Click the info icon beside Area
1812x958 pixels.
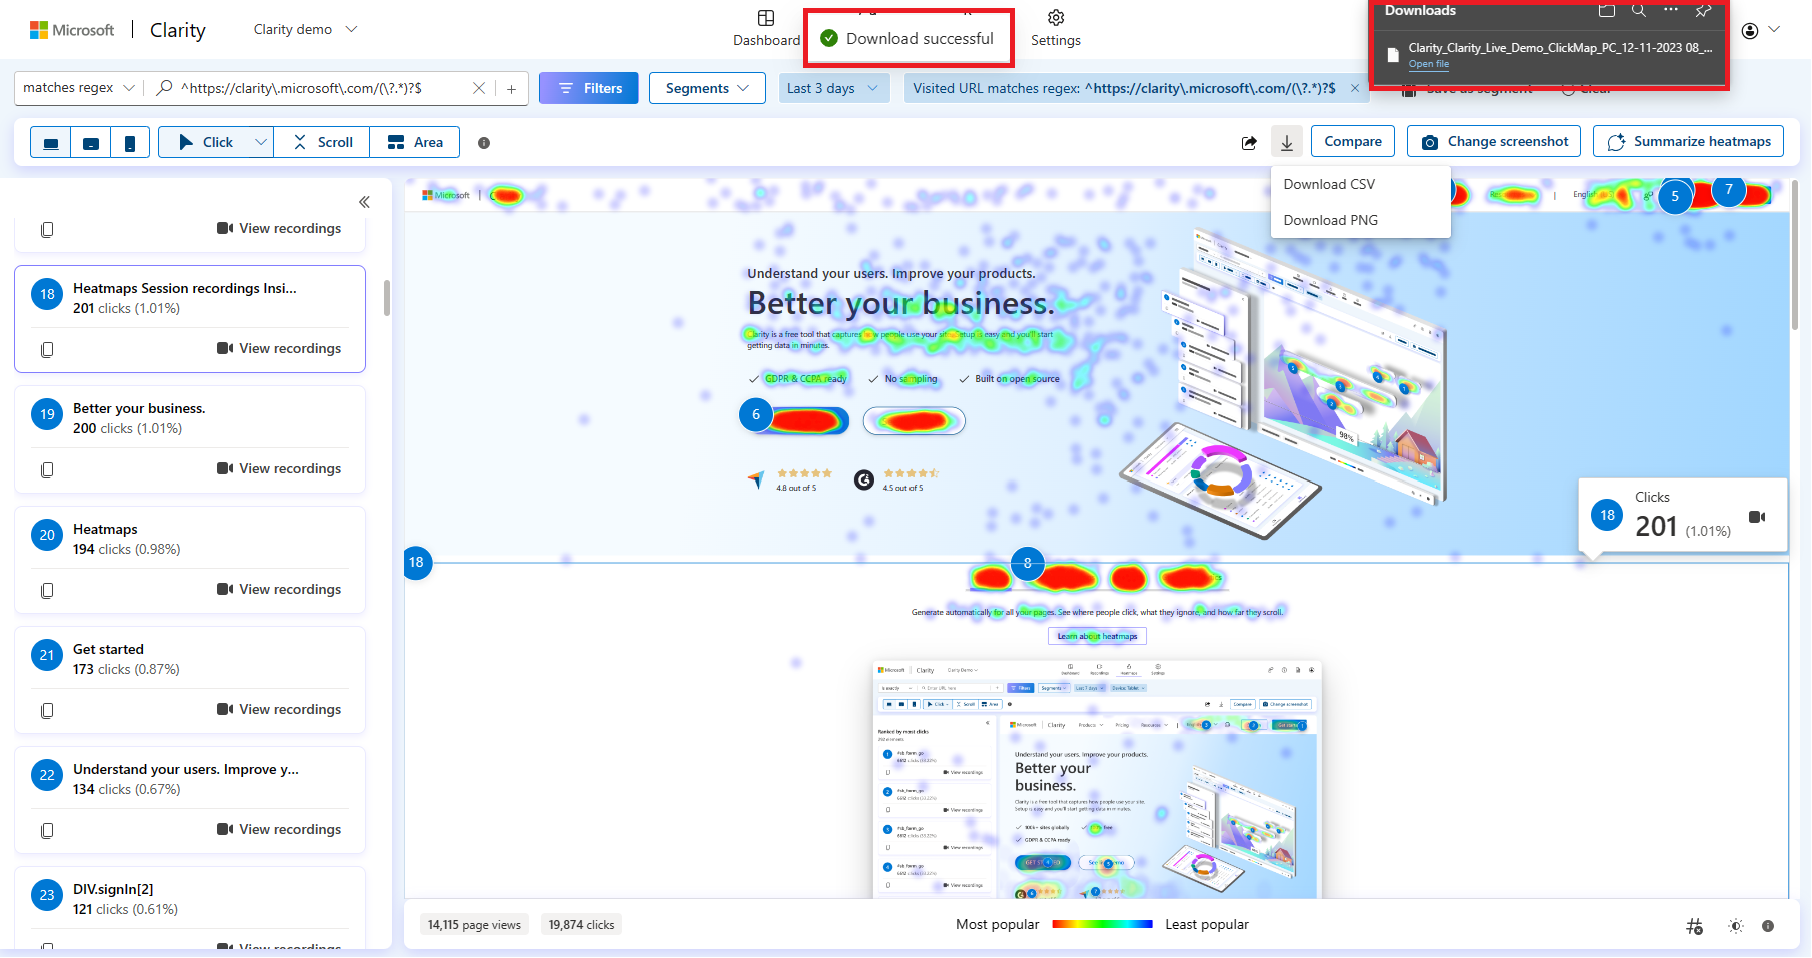click(x=484, y=143)
